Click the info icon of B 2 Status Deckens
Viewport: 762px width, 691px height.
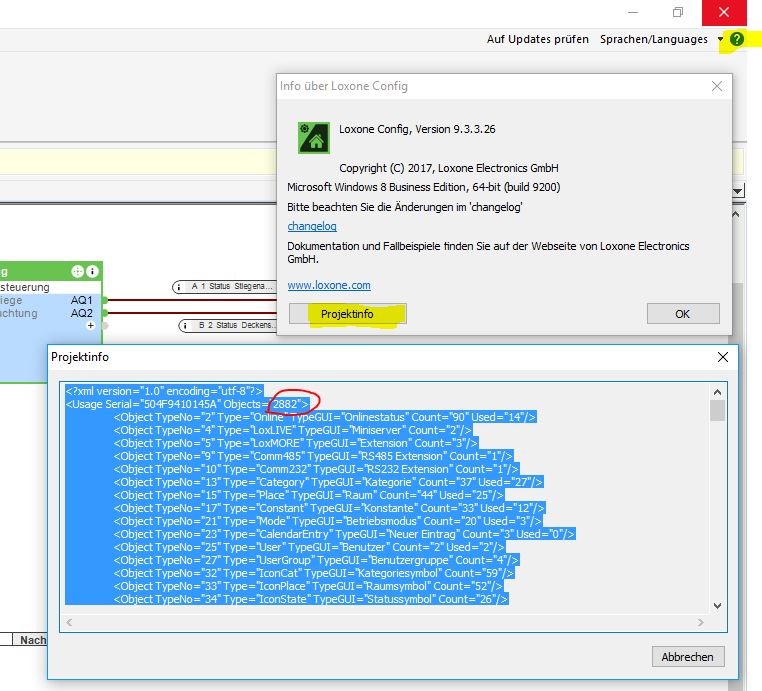[185, 326]
